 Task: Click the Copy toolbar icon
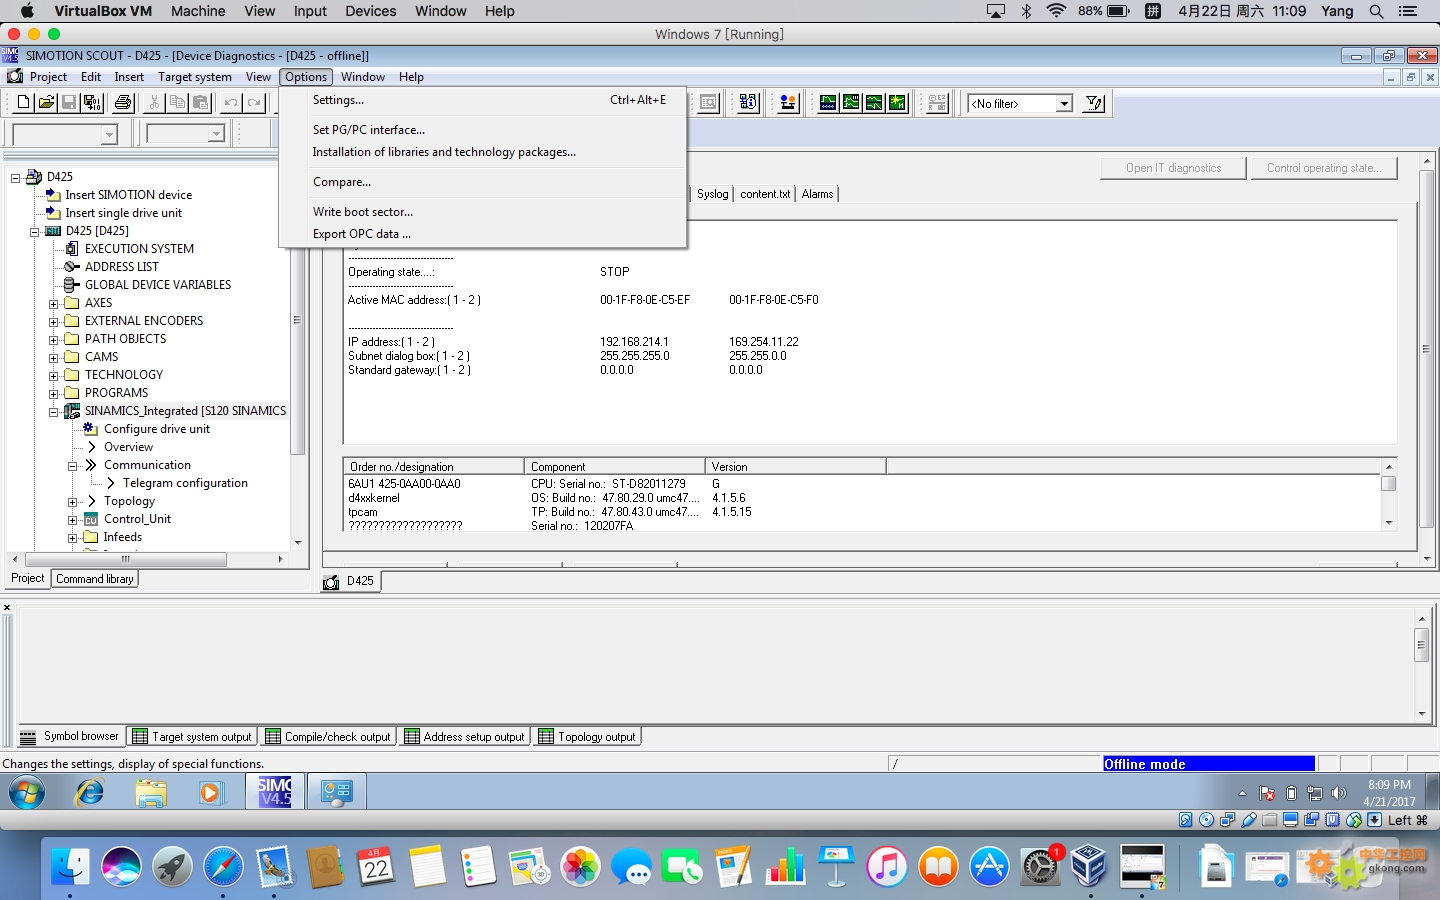pos(177,102)
